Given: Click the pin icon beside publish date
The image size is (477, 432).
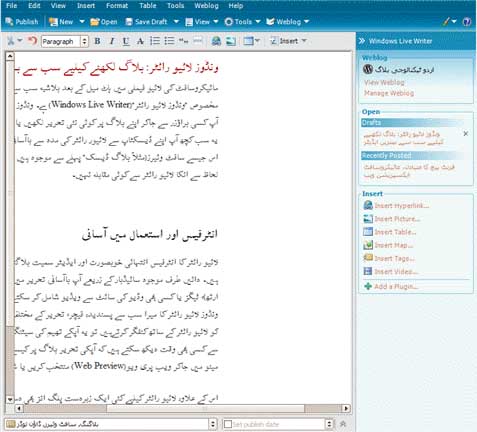Looking at the screenshot, I should pyautogui.click(x=343, y=424).
